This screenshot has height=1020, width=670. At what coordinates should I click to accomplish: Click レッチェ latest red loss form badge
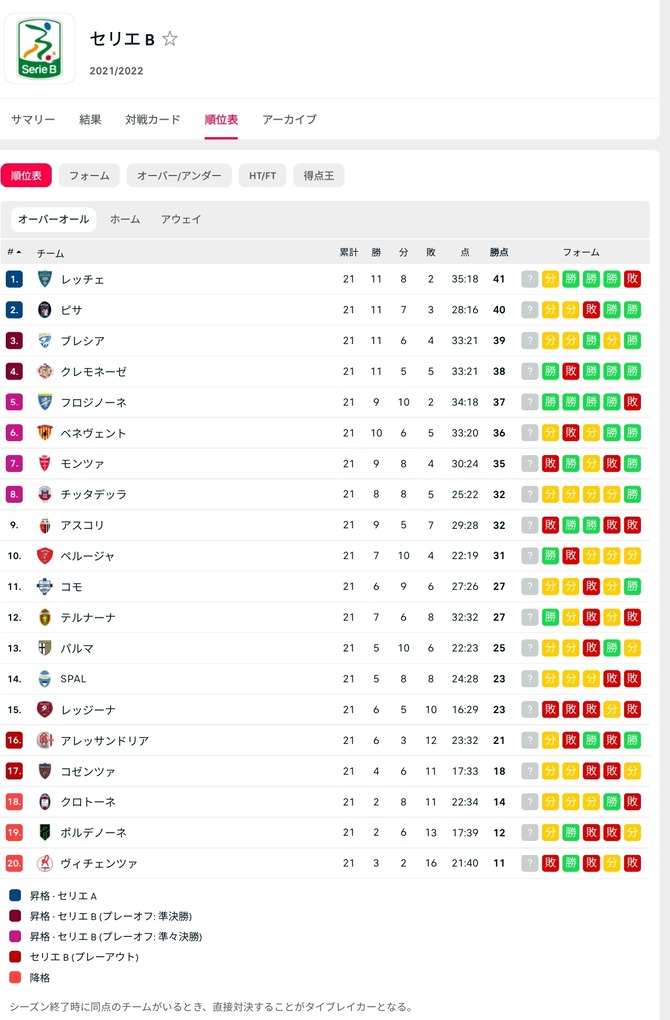632,279
